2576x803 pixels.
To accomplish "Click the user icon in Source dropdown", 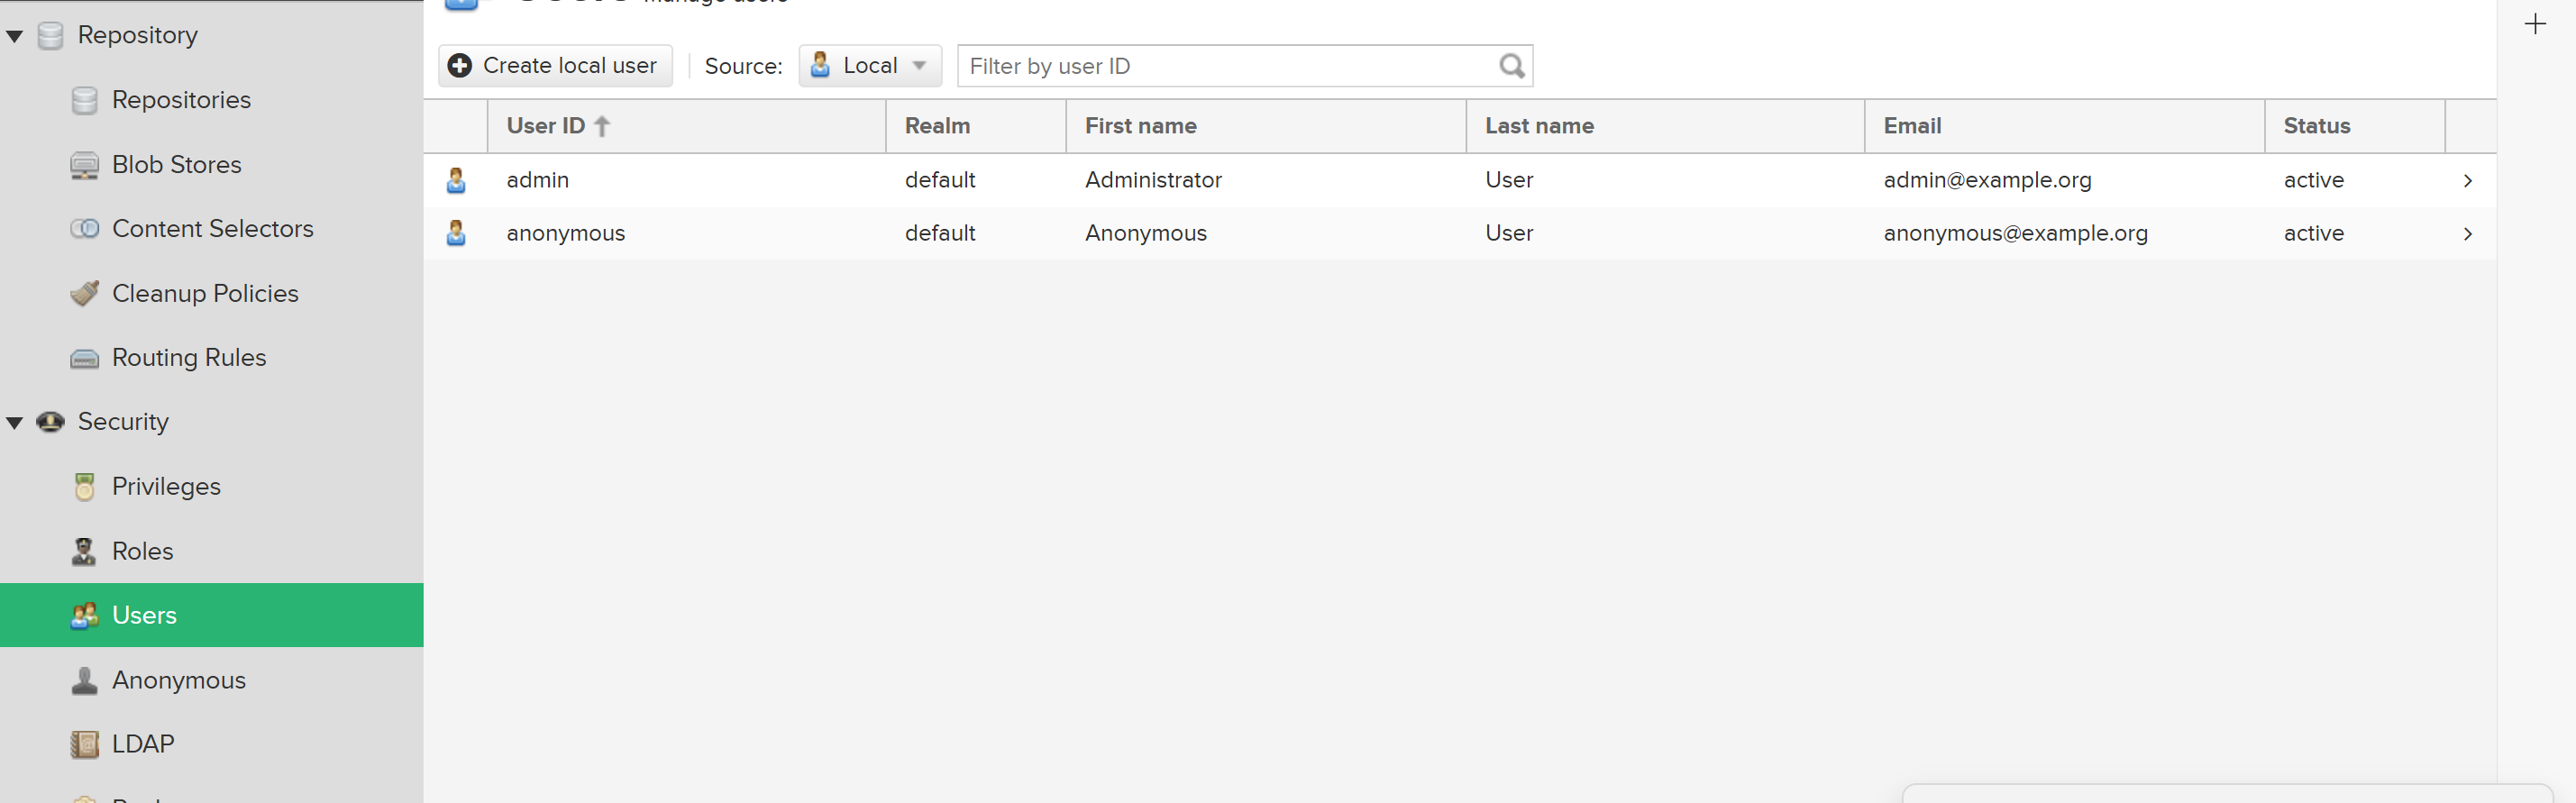I will coord(820,65).
